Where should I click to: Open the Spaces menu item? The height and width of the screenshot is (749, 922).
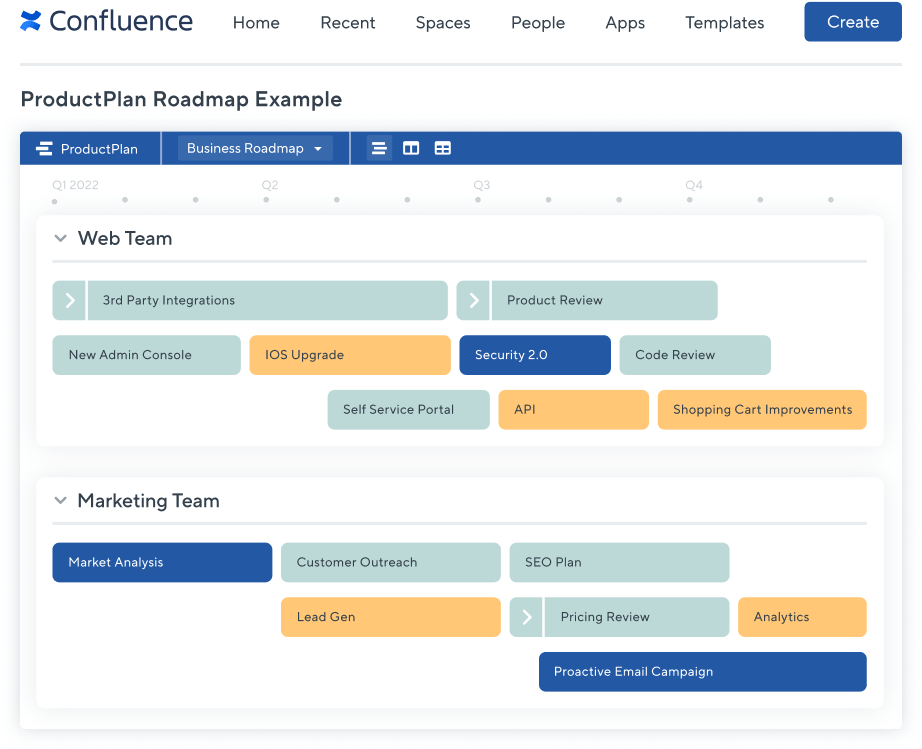point(443,22)
